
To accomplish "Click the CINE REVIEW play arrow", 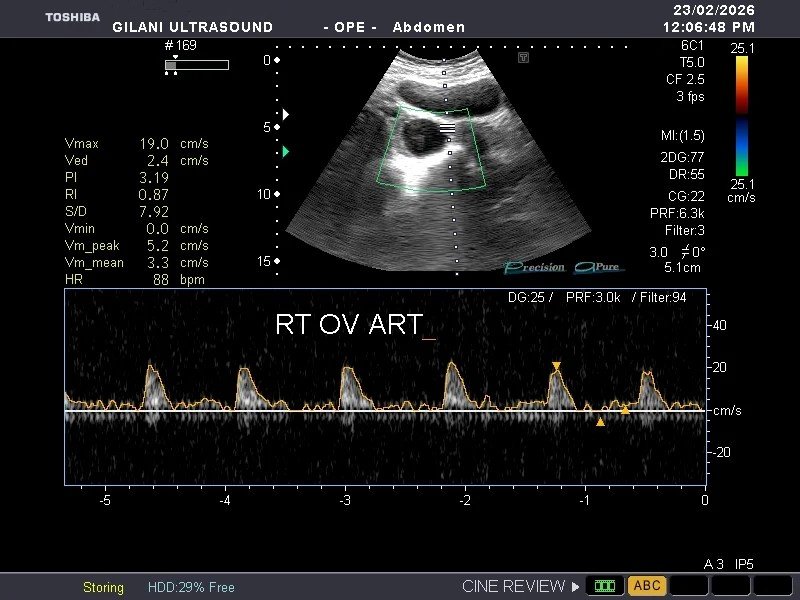I will [x=576, y=586].
